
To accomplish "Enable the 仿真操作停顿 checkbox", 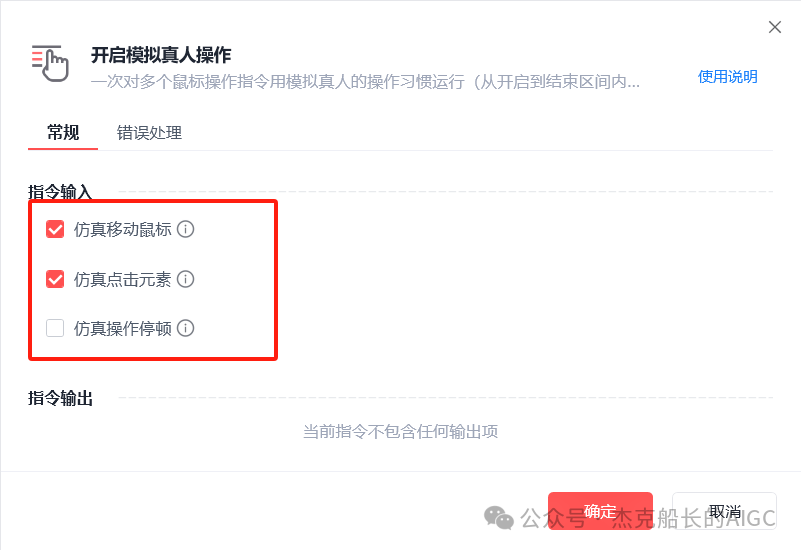I will click(55, 328).
